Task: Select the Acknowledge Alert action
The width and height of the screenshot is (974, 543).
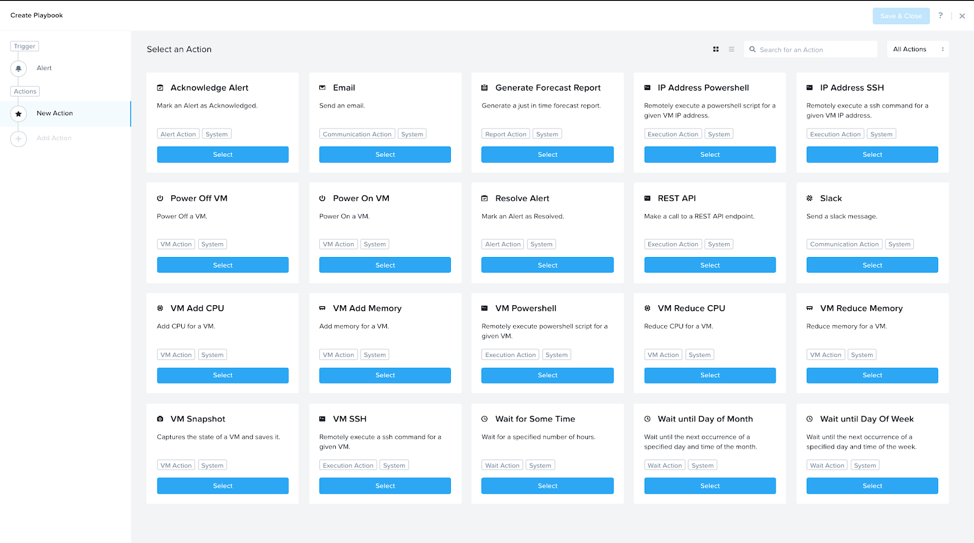Action: (222, 155)
